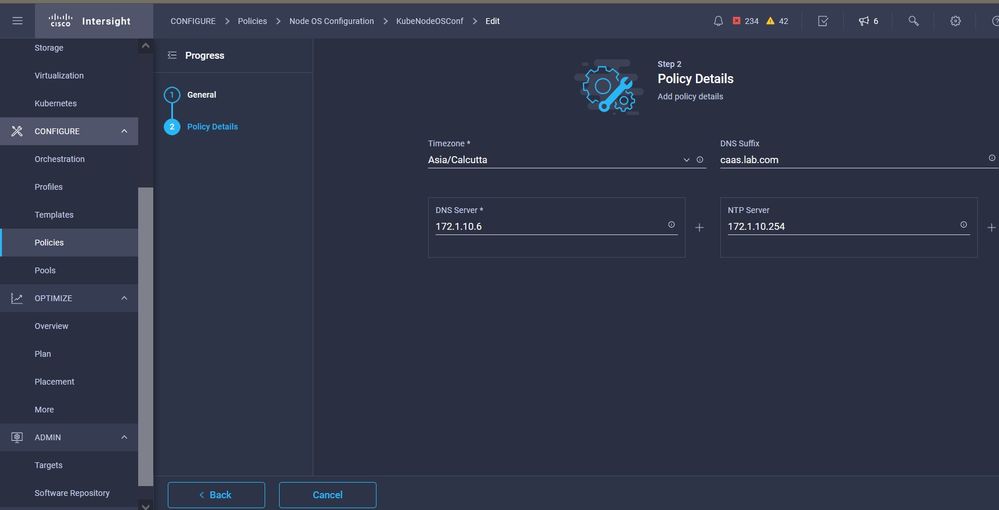Click the OPTIMIZE chart icon

click(x=17, y=298)
